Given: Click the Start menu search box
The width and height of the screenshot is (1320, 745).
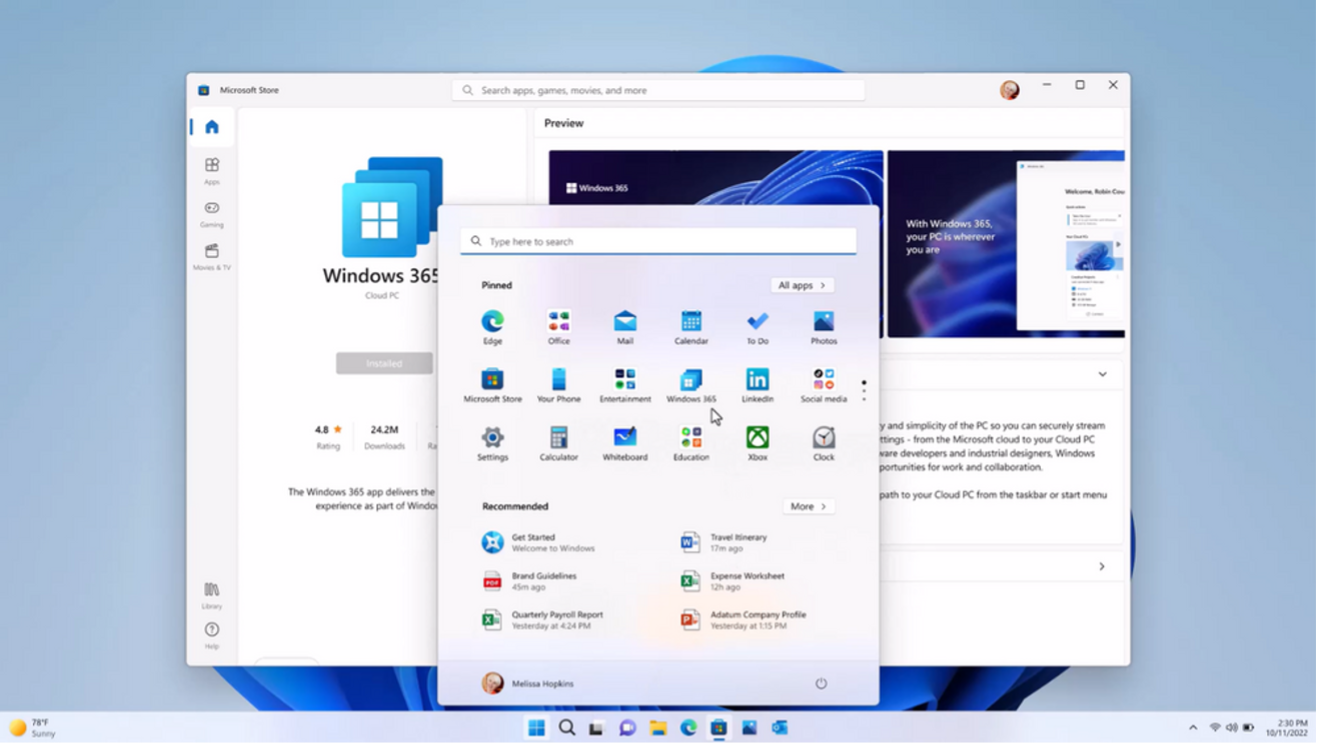Looking at the screenshot, I should coord(658,240).
